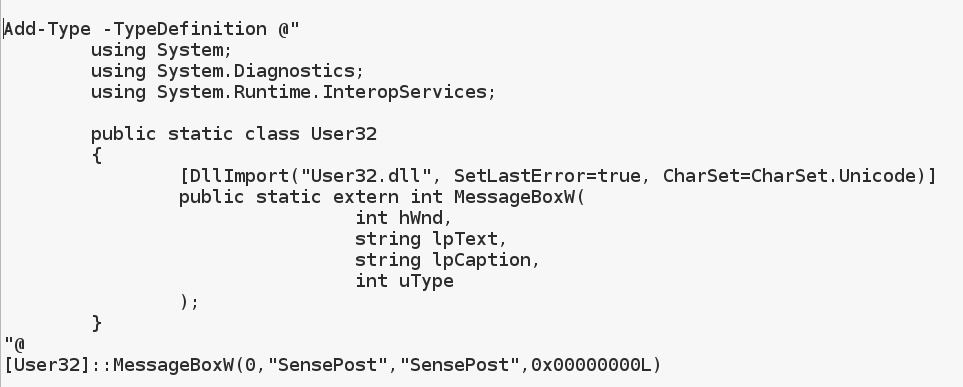Click the hWnd parameter name
Image resolution: width=963 pixels, height=387 pixels.
[x=421, y=217]
